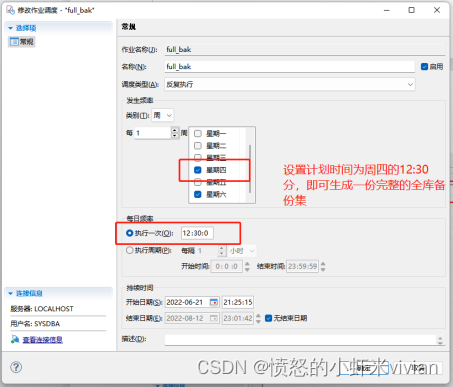This screenshot has width=453, height=387.
Task: Click the 描述 field scroll arrows
Action: click(x=440, y=340)
